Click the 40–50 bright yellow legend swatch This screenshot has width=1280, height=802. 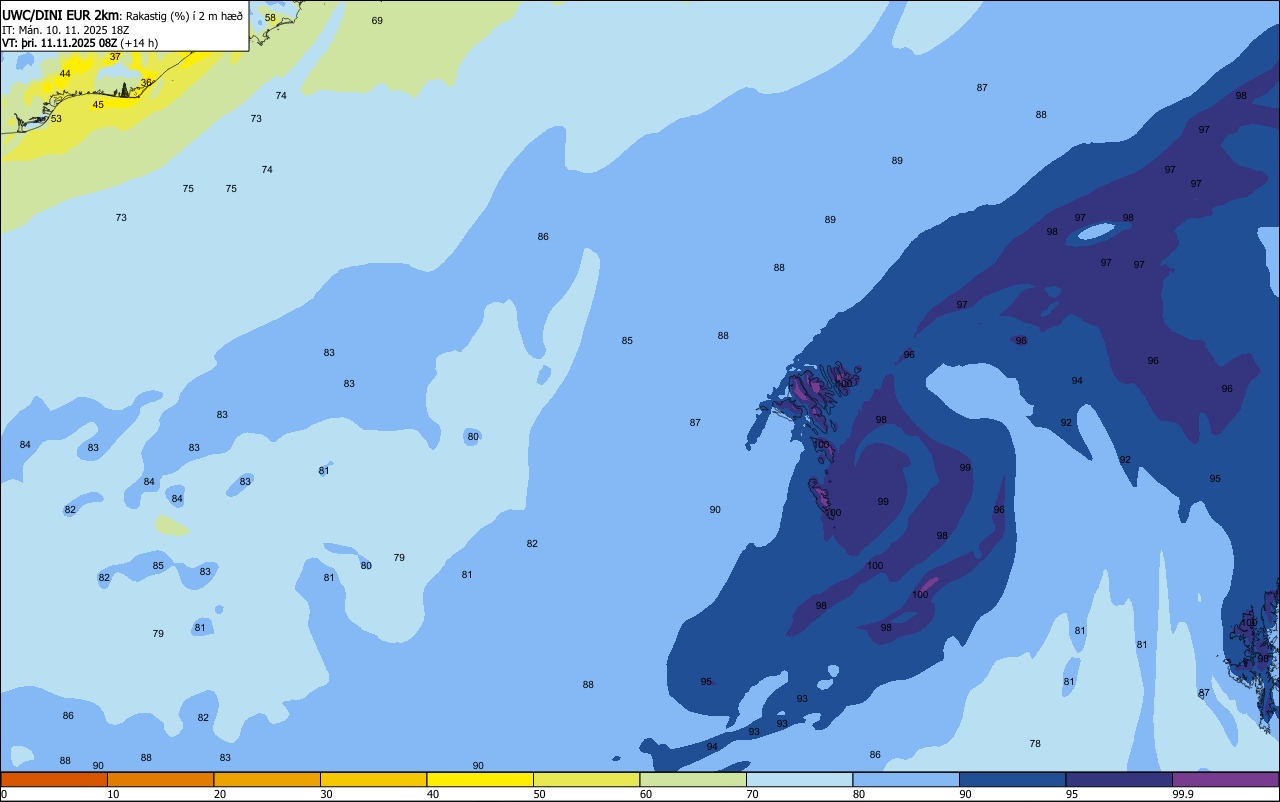pos(480,779)
